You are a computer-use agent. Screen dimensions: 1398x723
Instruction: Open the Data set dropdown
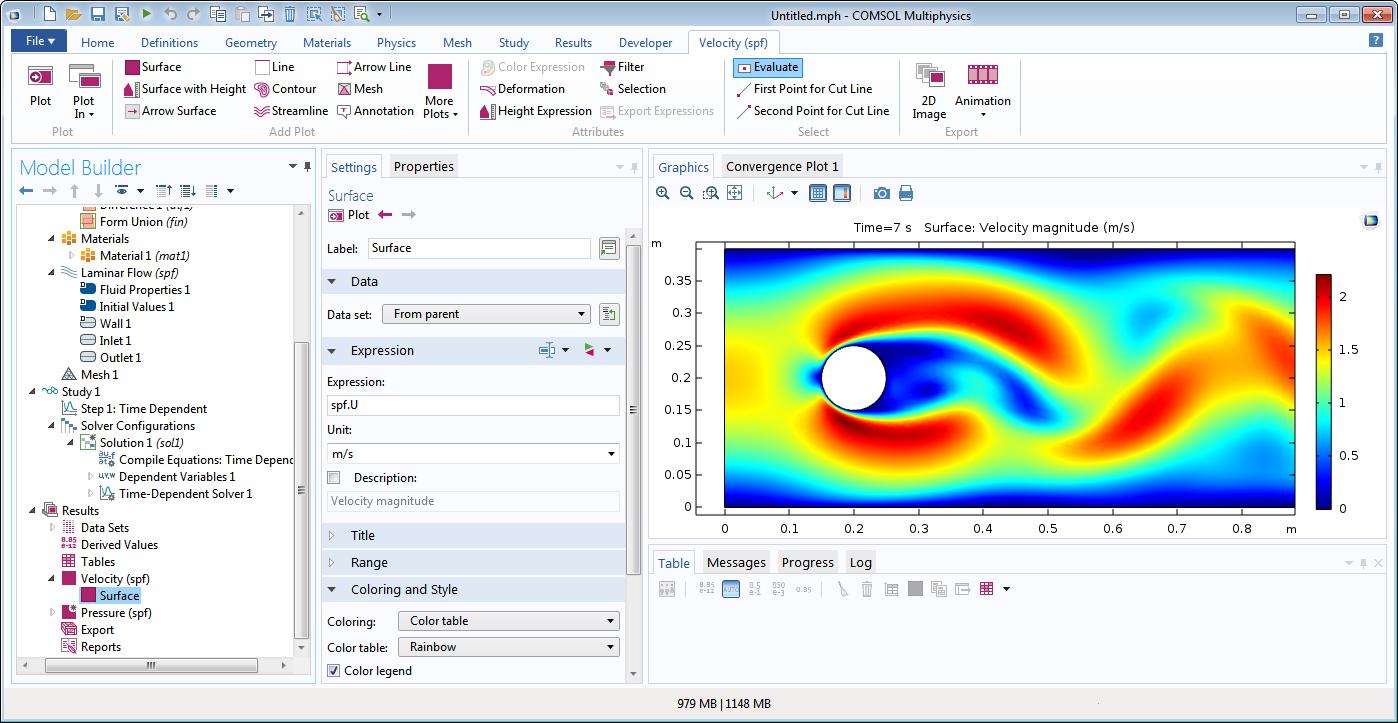tap(486, 314)
